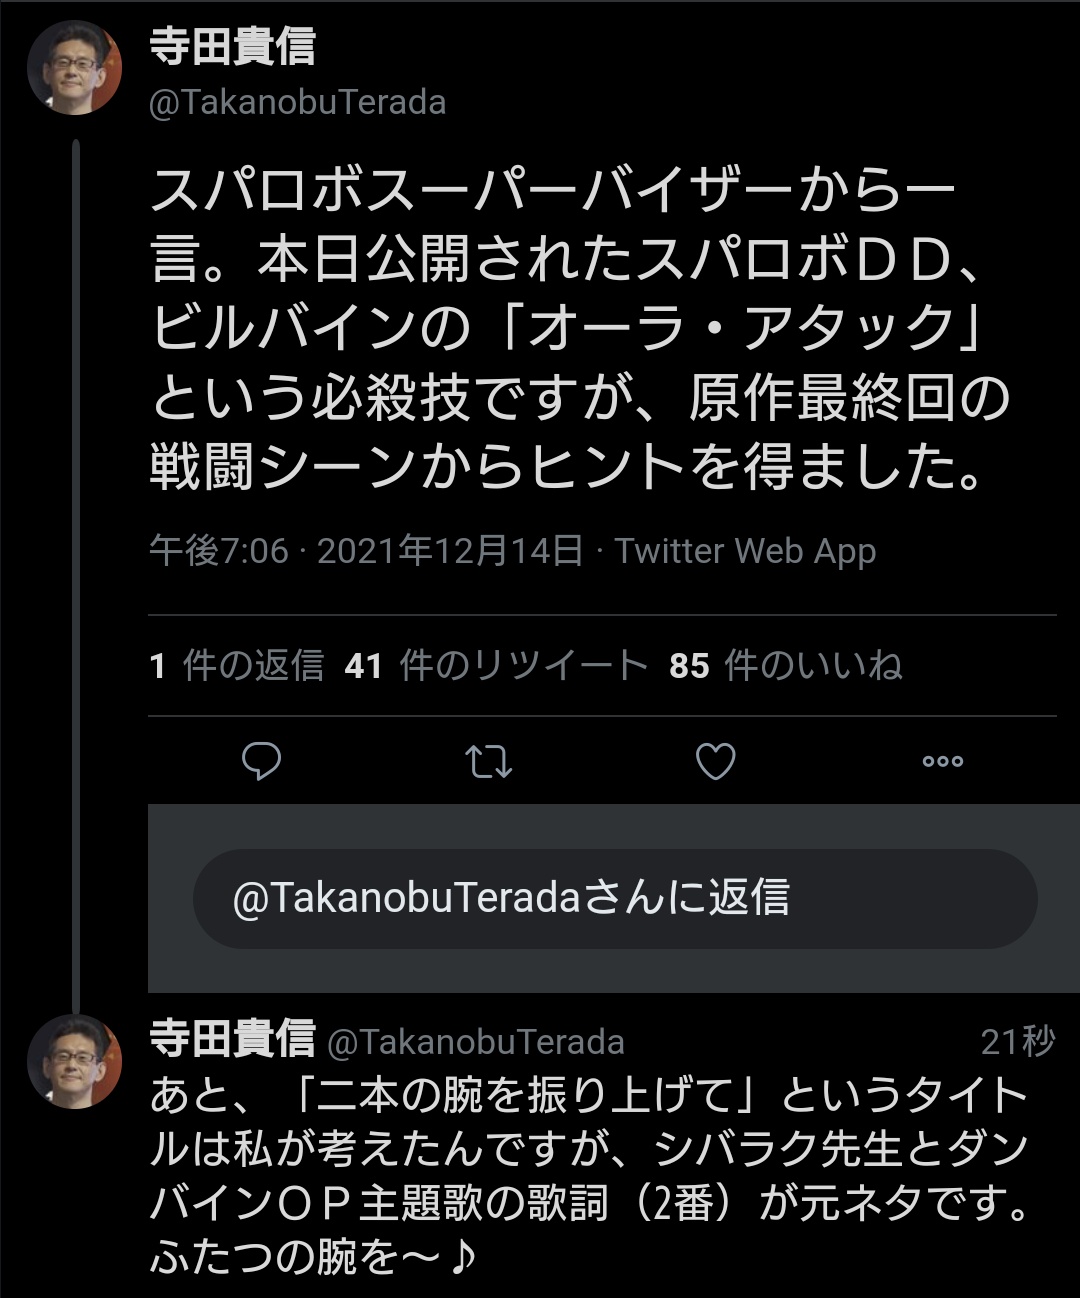Image resolution: width=1080 pixels, height=1298 pixels.
Task: Open the profile avatar on the main tweet
Action: [x=74, y=68]
